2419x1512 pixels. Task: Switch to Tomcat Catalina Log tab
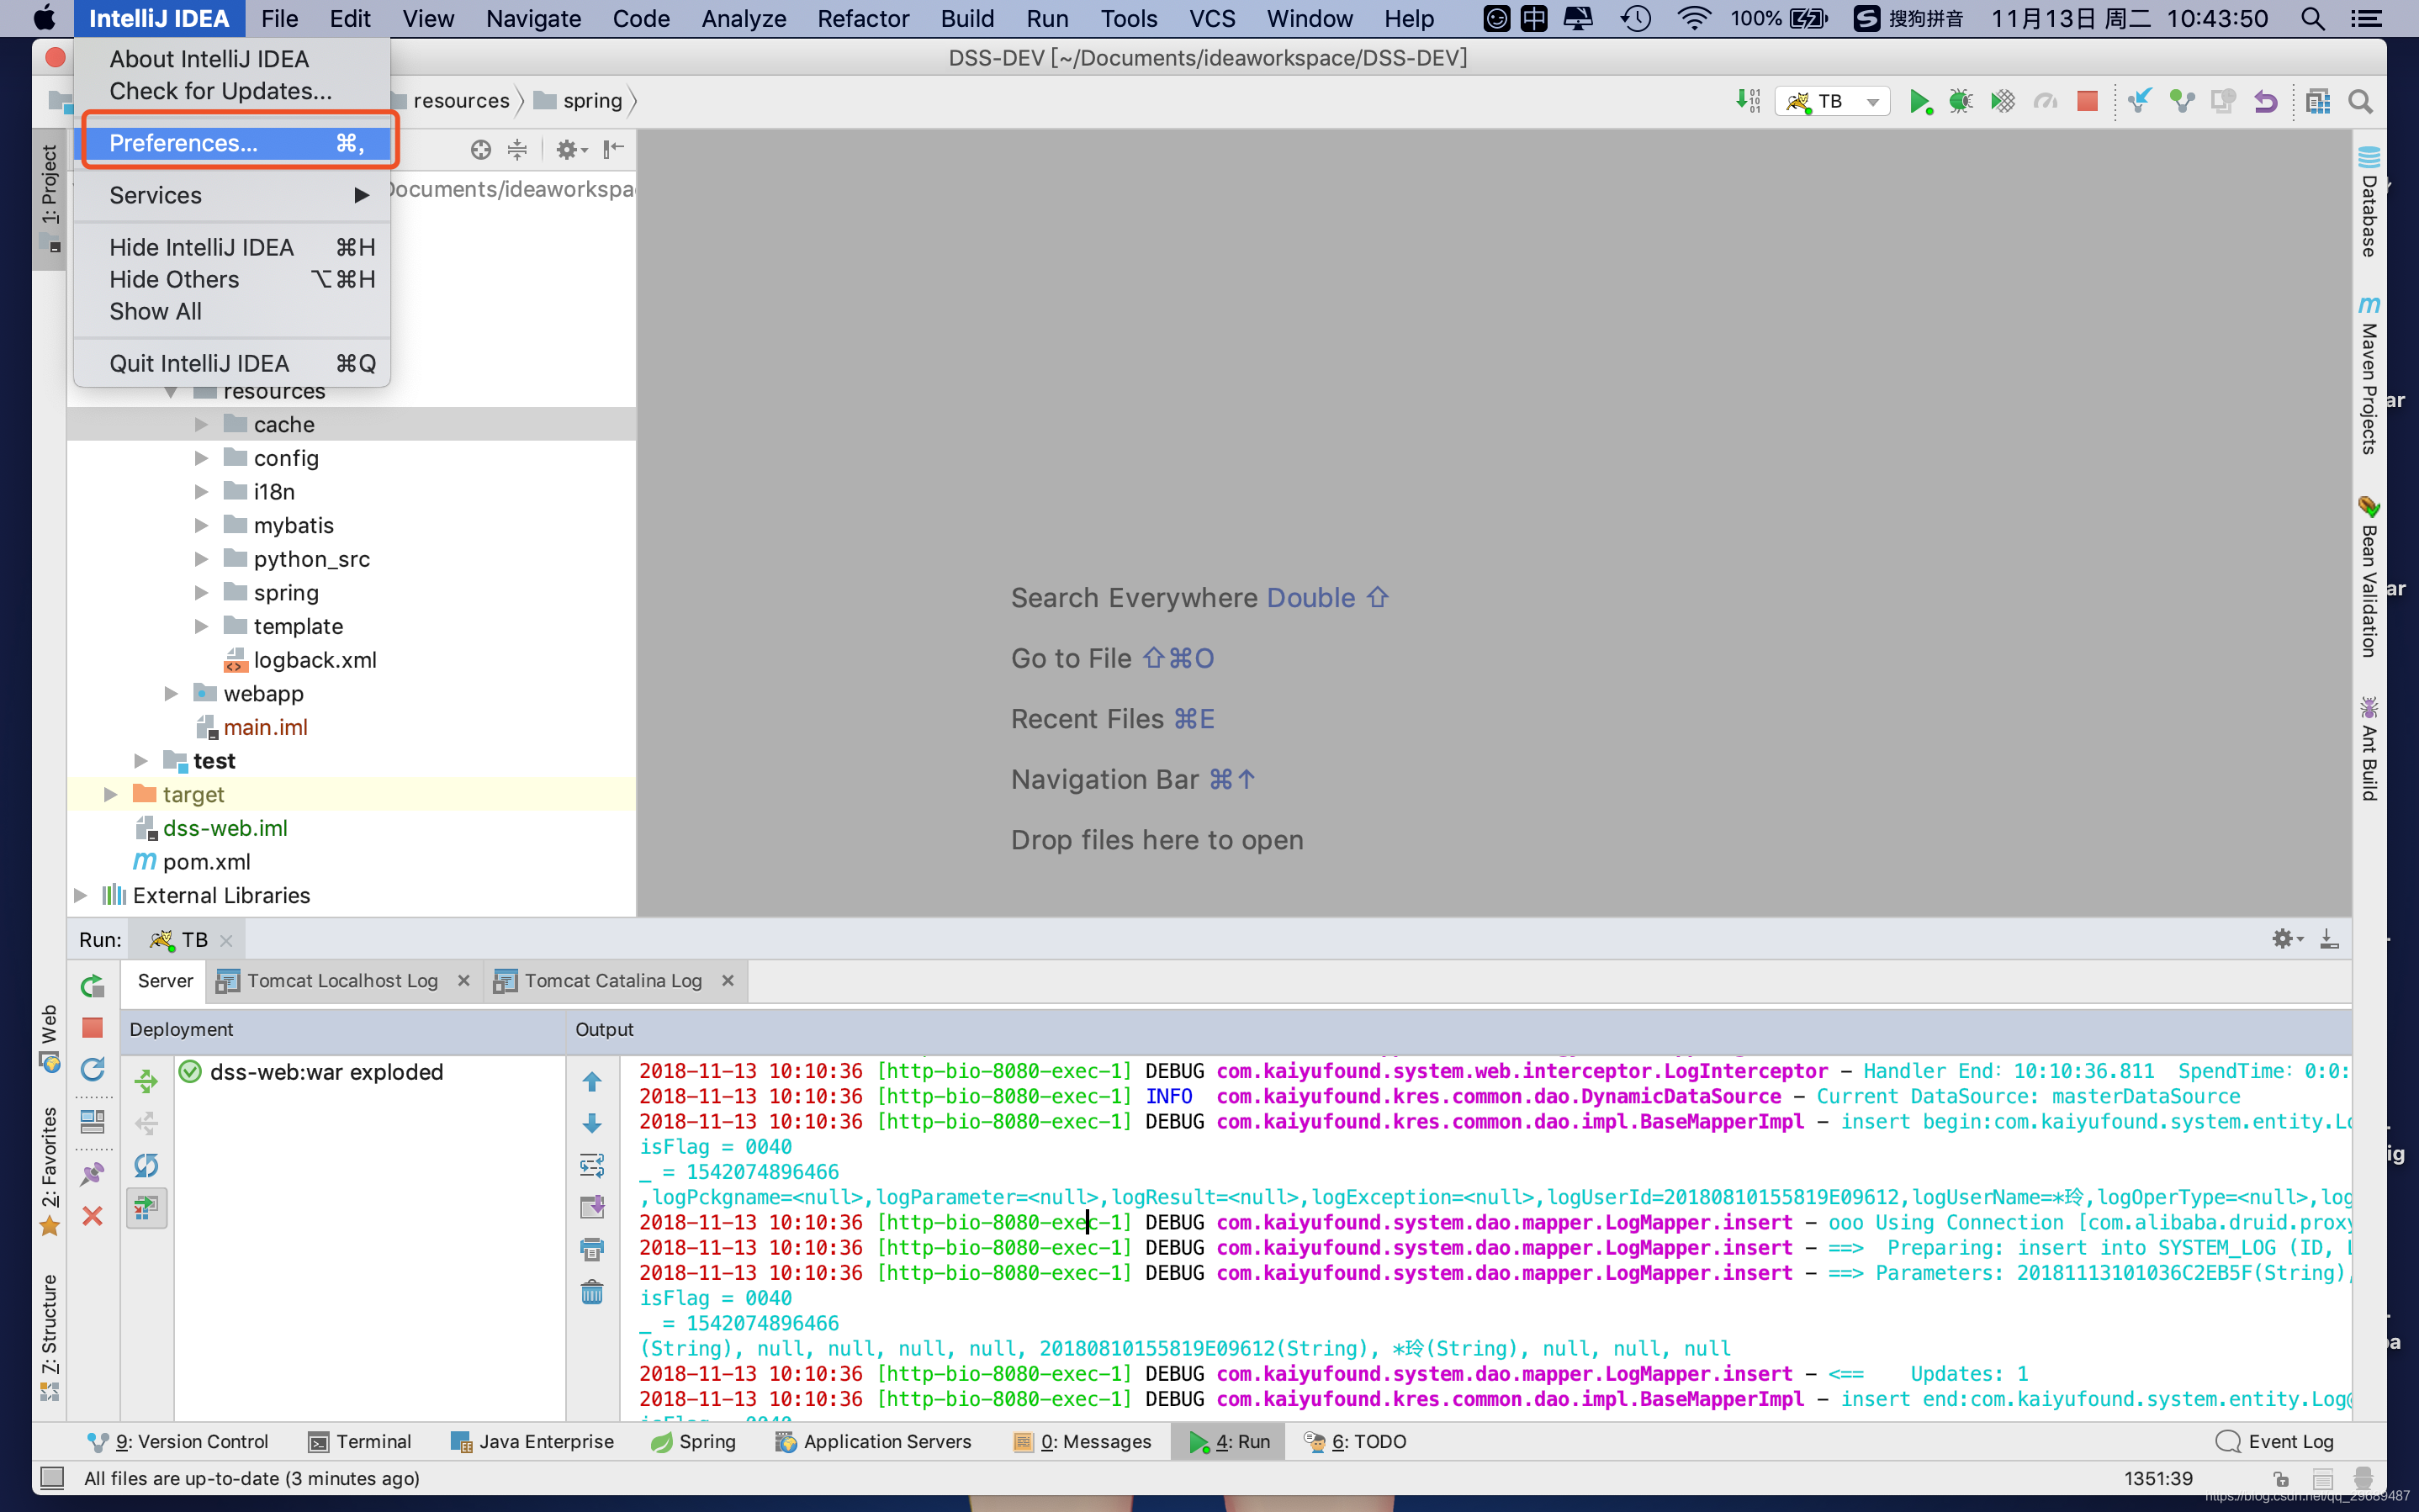pos(613,981)
